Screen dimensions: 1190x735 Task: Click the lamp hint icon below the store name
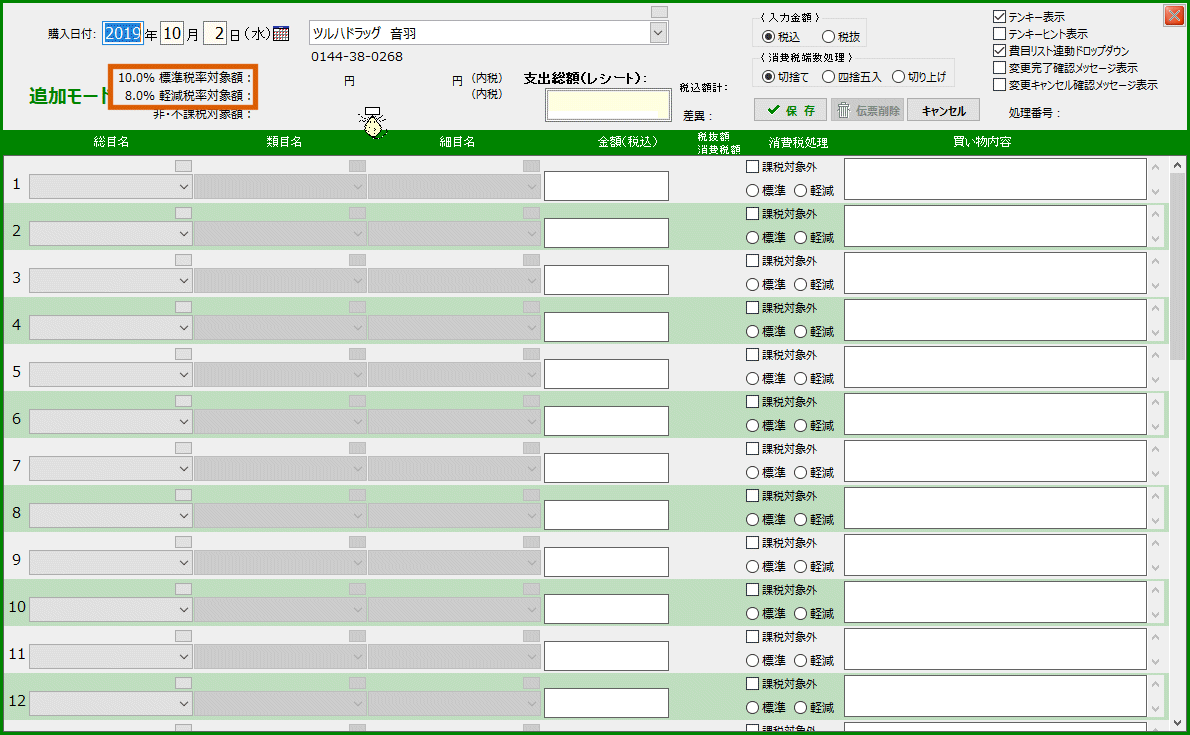pyautogui.click(x=372, y=122)
